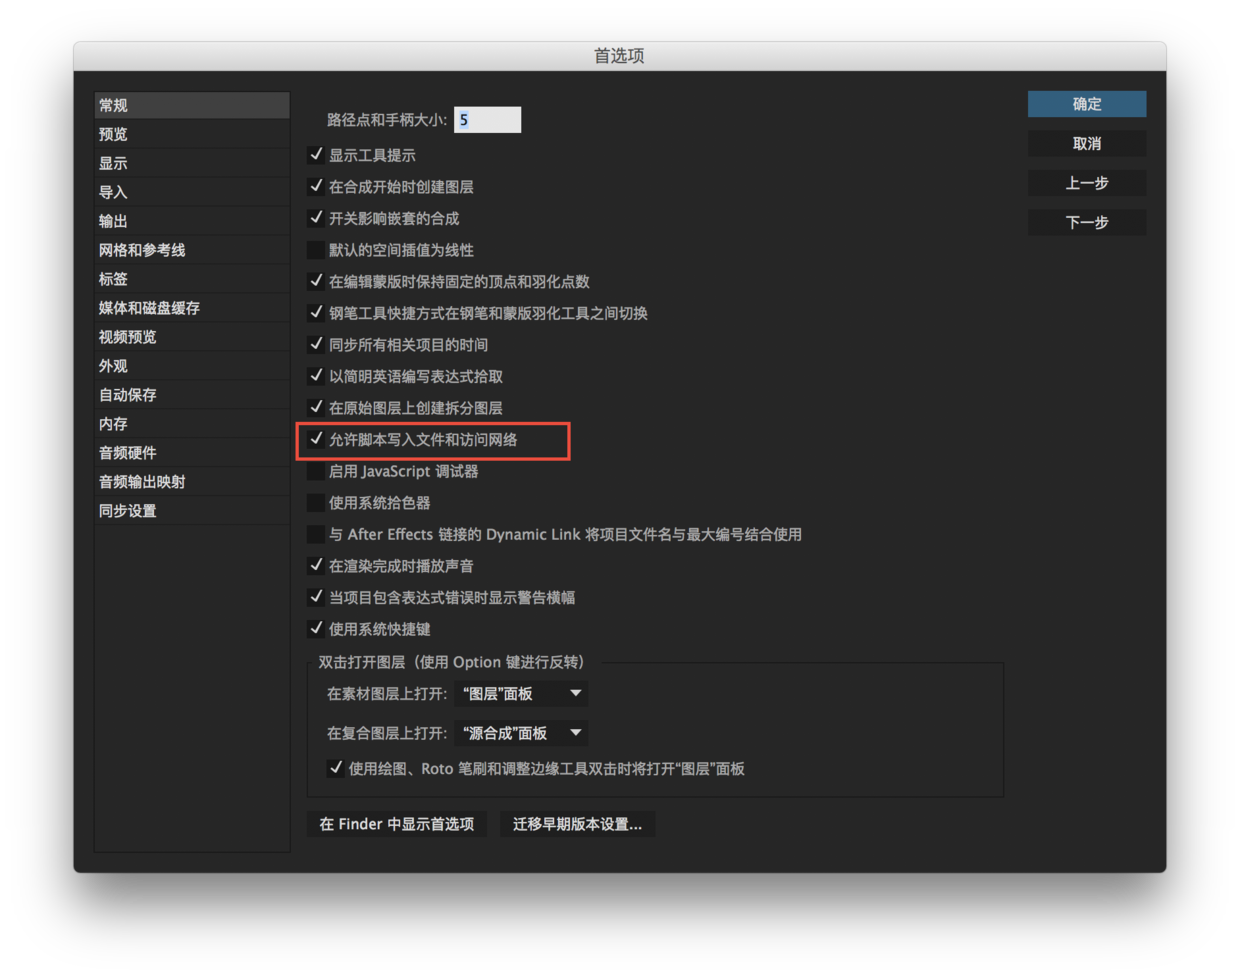
Task: Toggle 以简明英语编写表达式拾取 checkbox
Action: point(316,376)
